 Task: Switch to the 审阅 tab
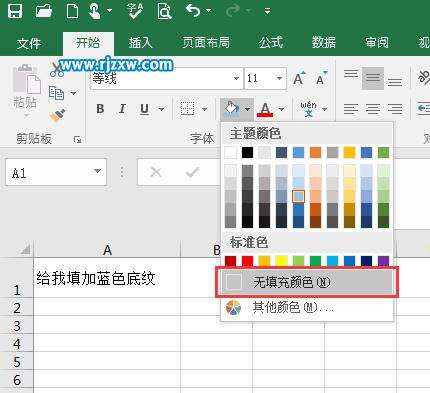click(377, 43)
